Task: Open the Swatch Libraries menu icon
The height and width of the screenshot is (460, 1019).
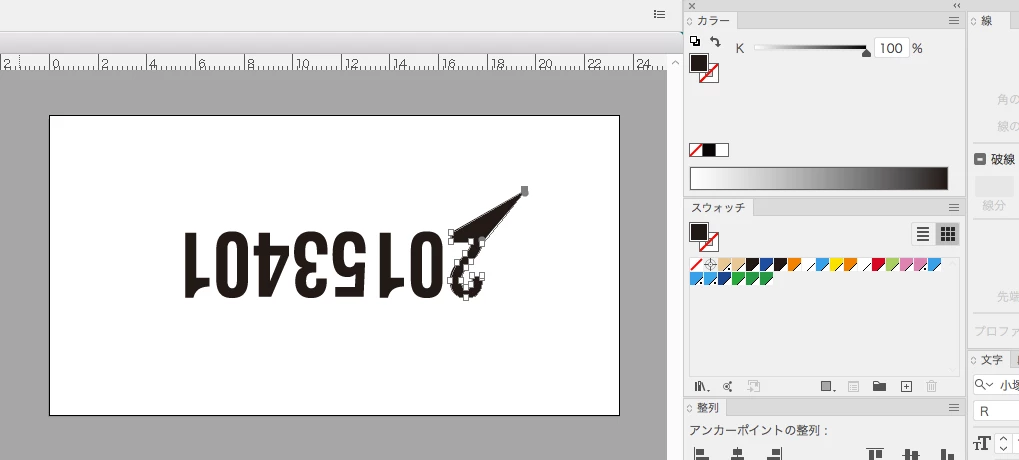Action: pos(701,387)
